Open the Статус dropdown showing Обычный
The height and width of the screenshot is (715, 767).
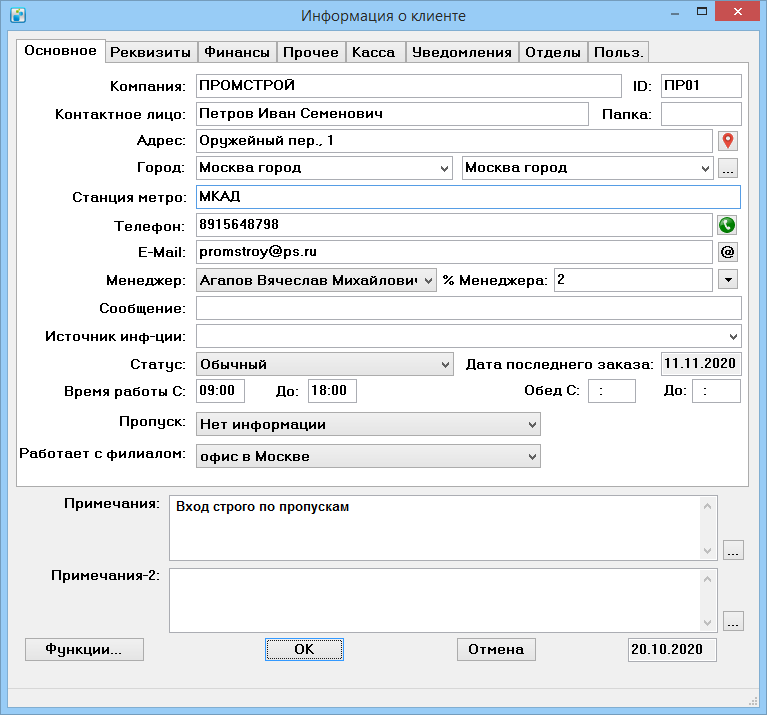click(325, 364)
